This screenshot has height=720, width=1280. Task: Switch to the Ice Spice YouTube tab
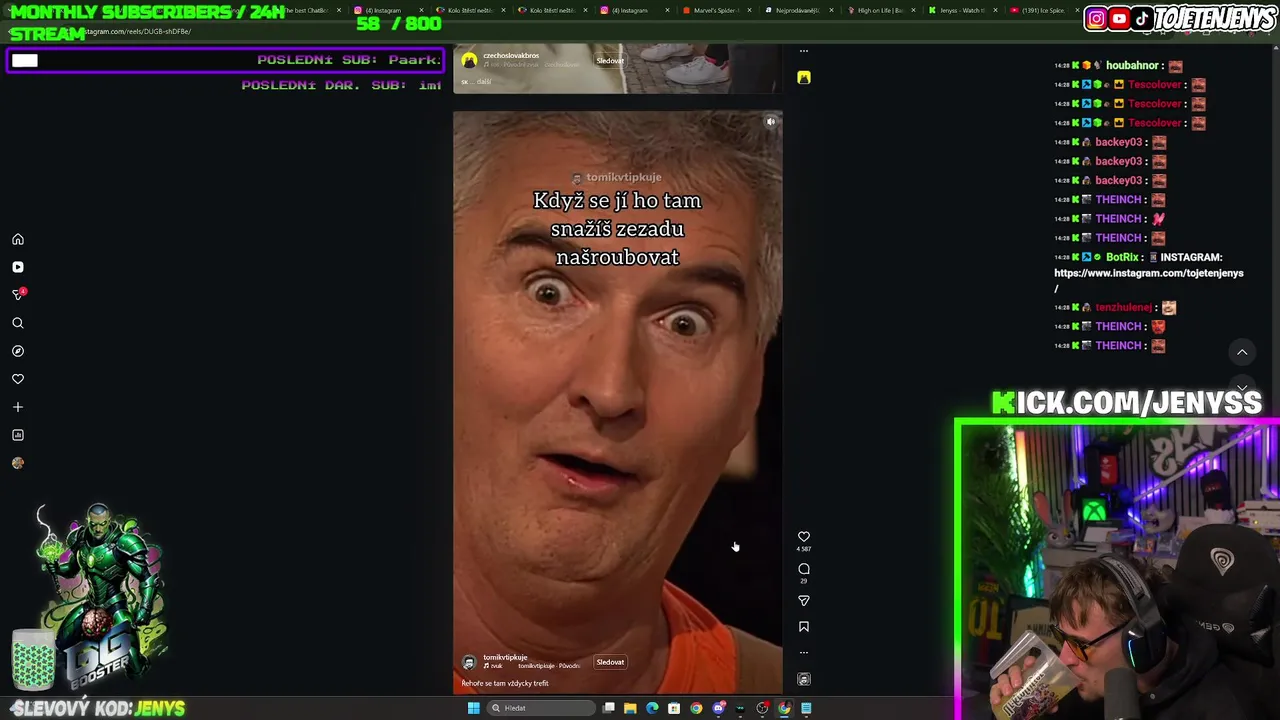(1044, 10)
